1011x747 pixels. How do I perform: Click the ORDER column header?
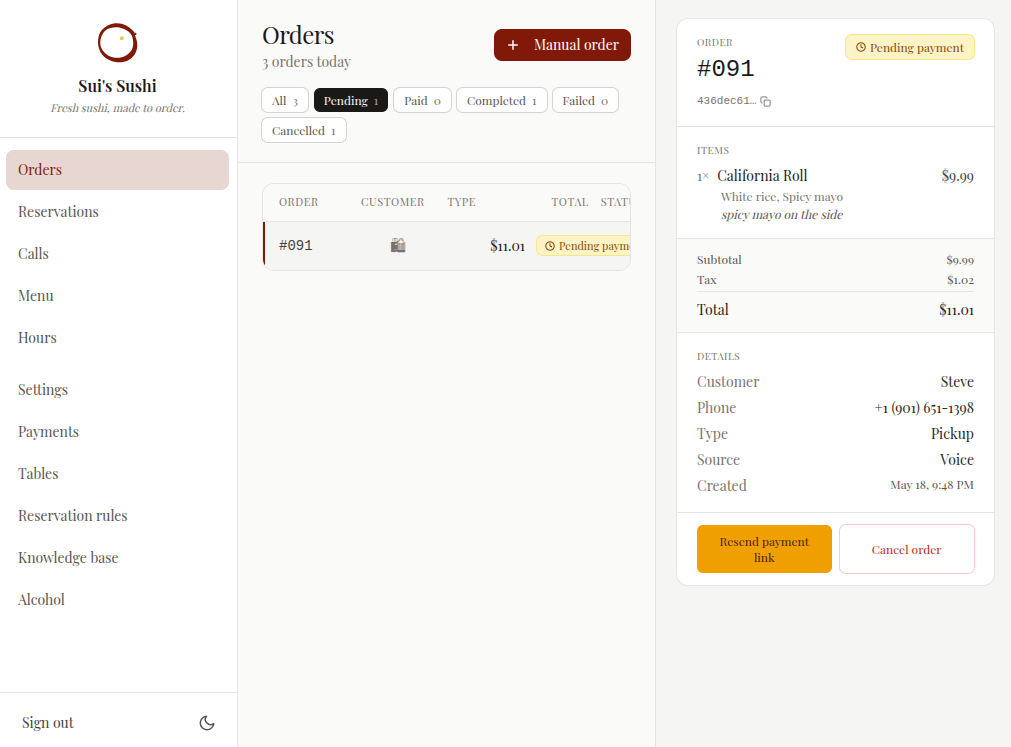tap(299, 202)
